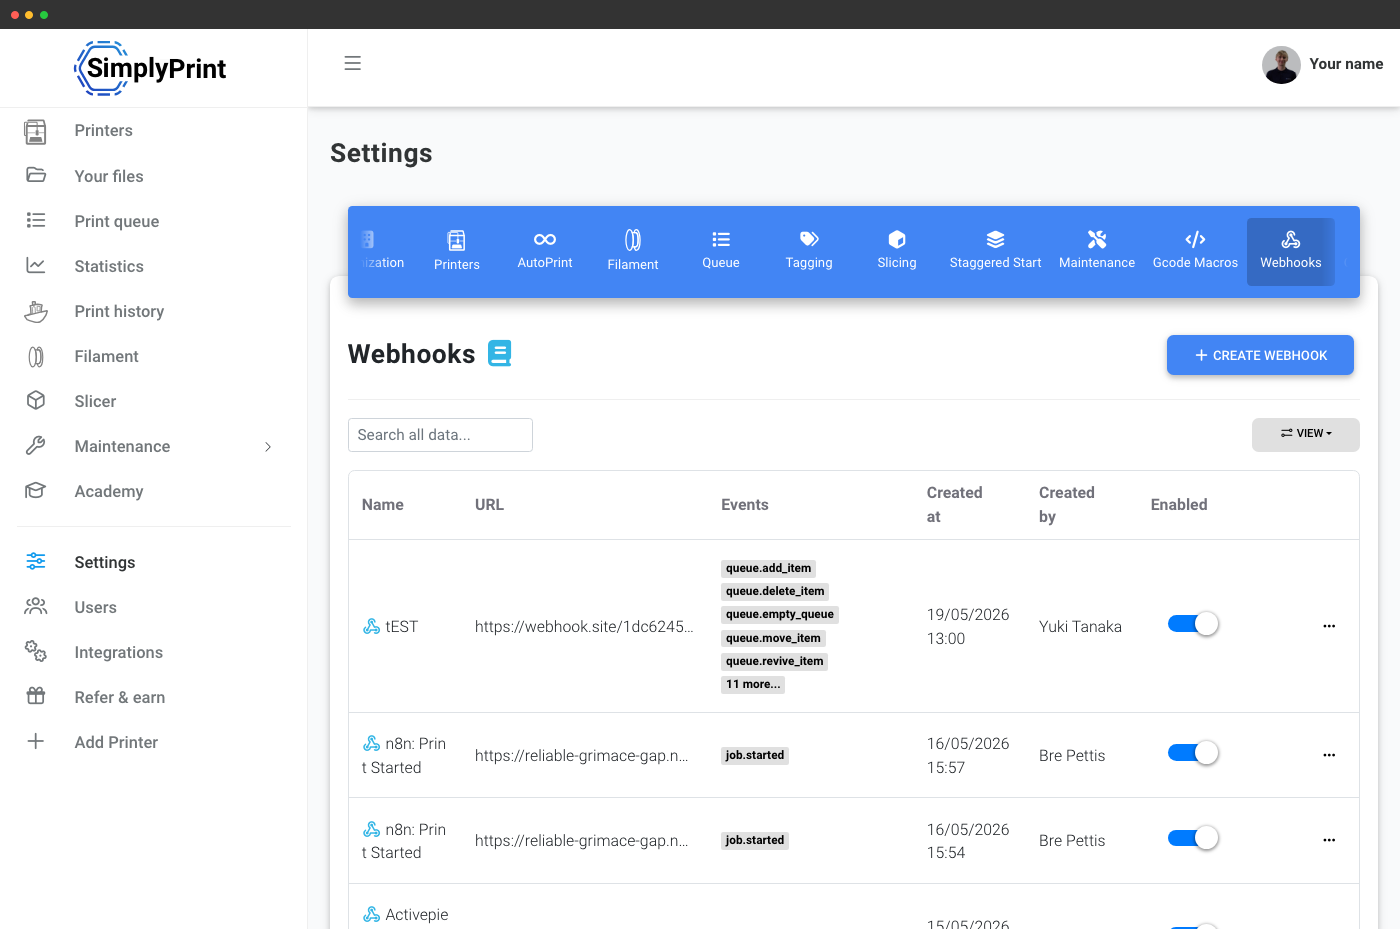Viewport: 1400px width, 929px height.
Task: Open actions menu for tEST webhook
Action: click(1329, 626)
